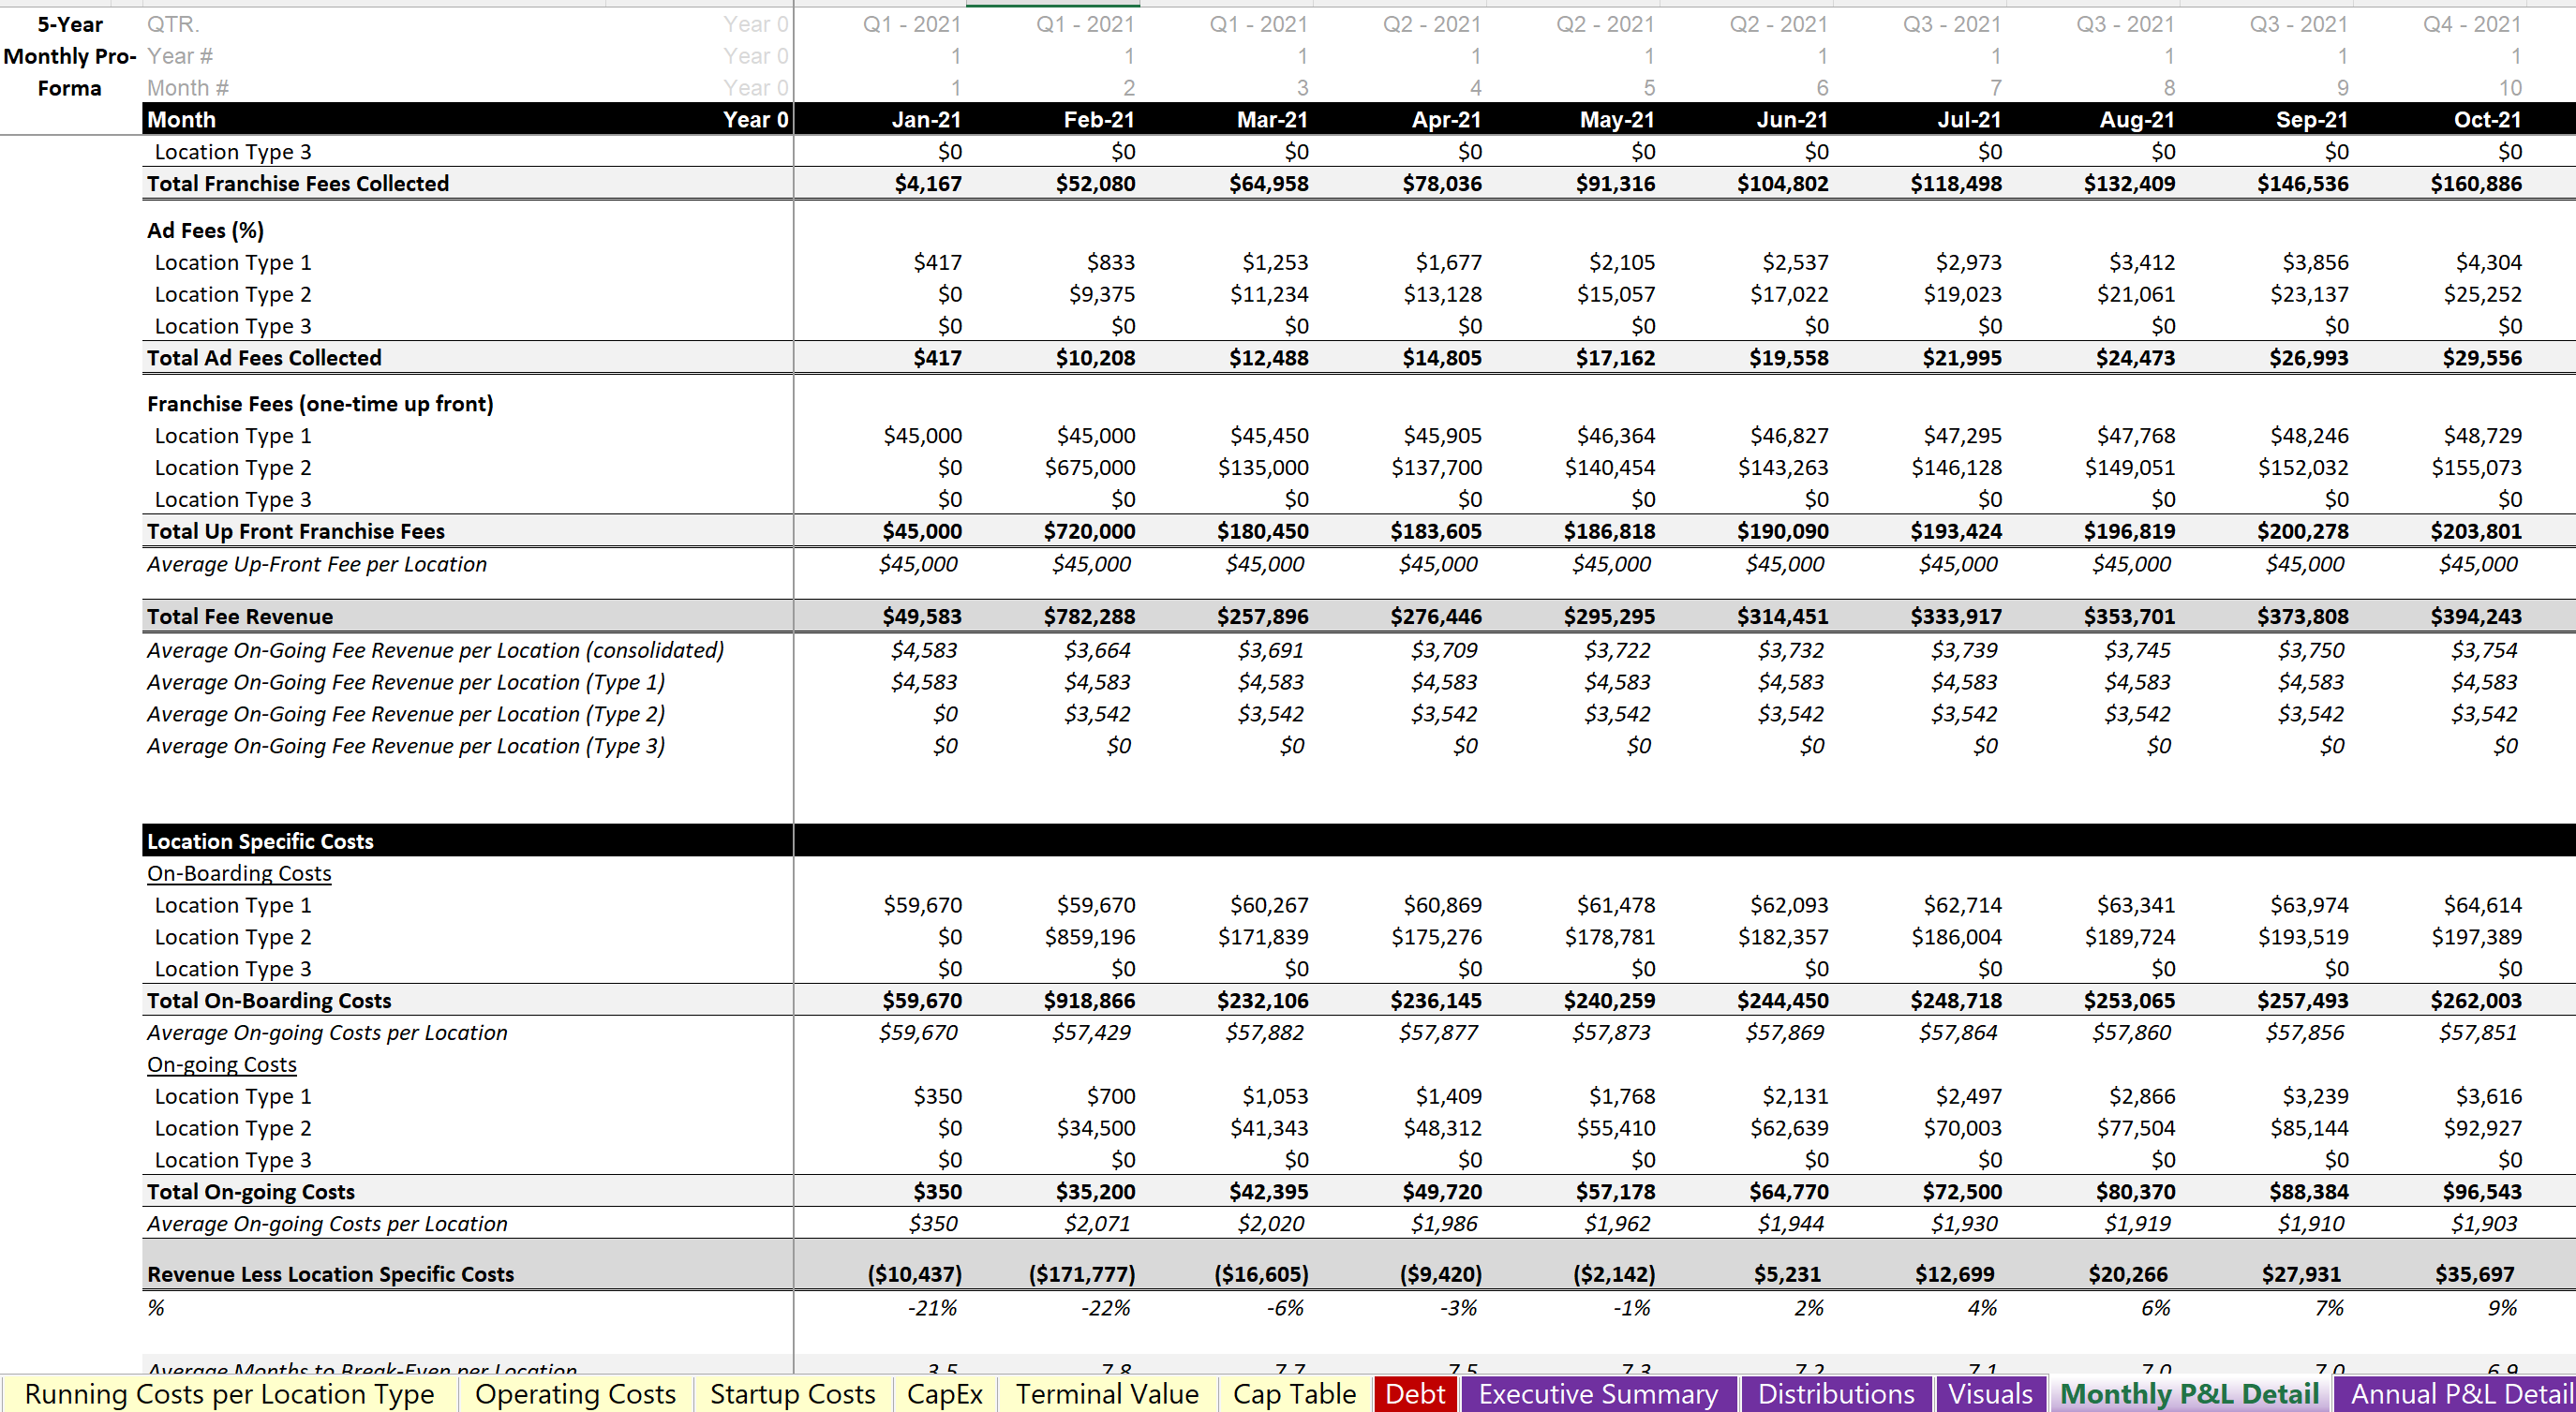Select Jan-21 Total Franchise Fees value $4,167
2576x1412 pixels.
coord(928,184)
